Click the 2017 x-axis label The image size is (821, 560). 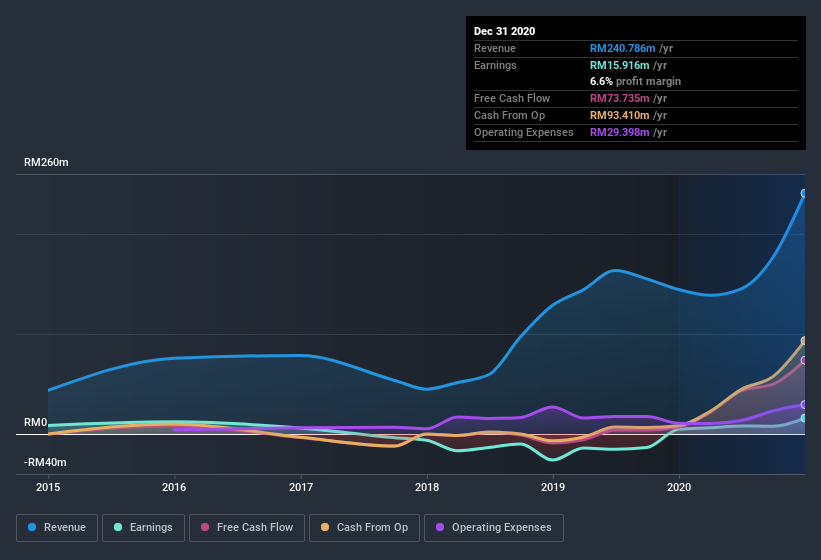click(x=301, y=487)
